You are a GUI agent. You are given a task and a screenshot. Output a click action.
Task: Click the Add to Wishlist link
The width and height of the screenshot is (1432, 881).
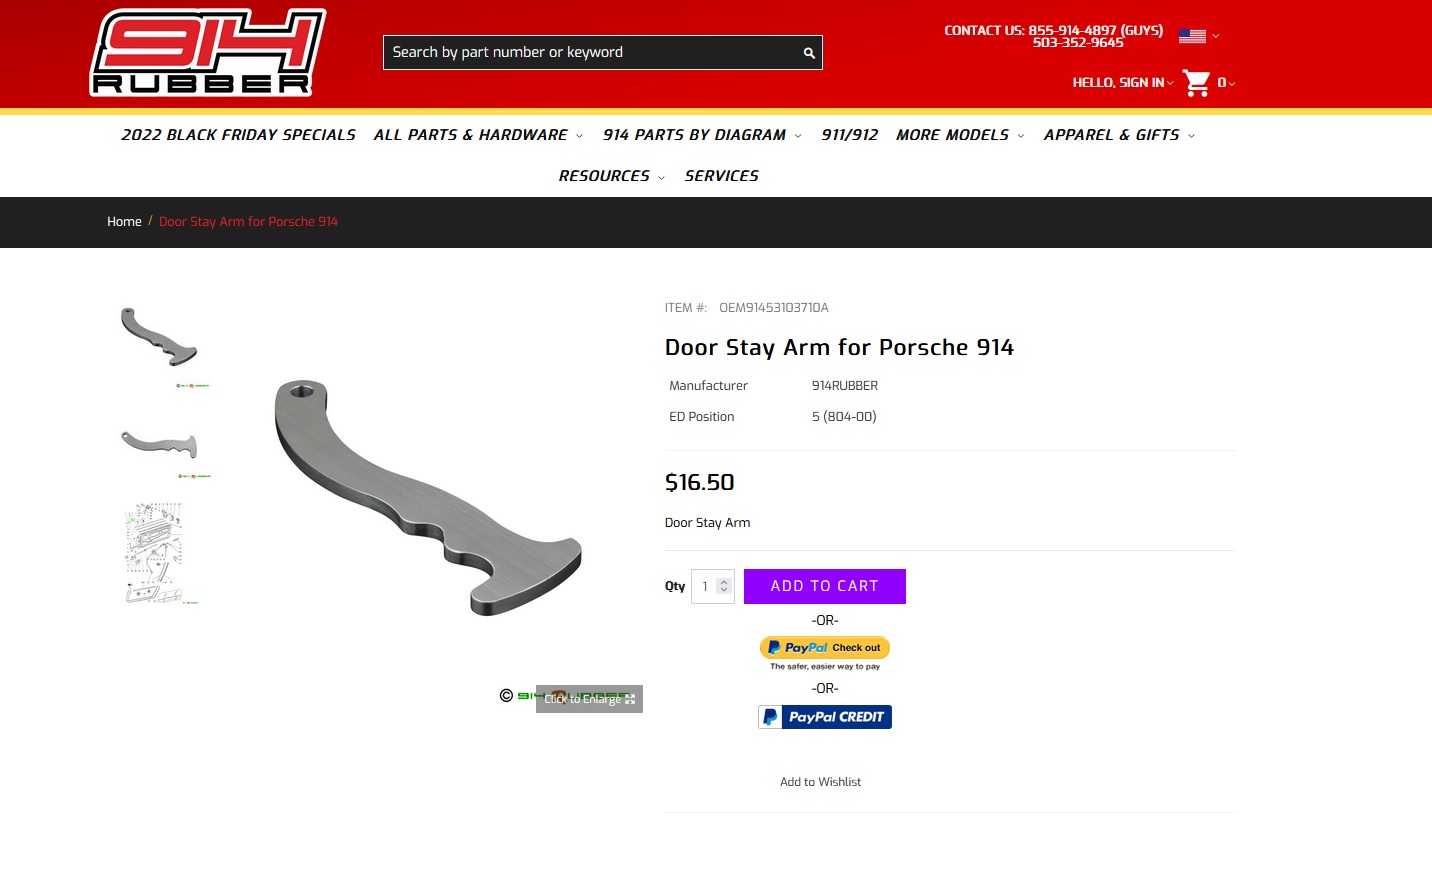point(820,782)
